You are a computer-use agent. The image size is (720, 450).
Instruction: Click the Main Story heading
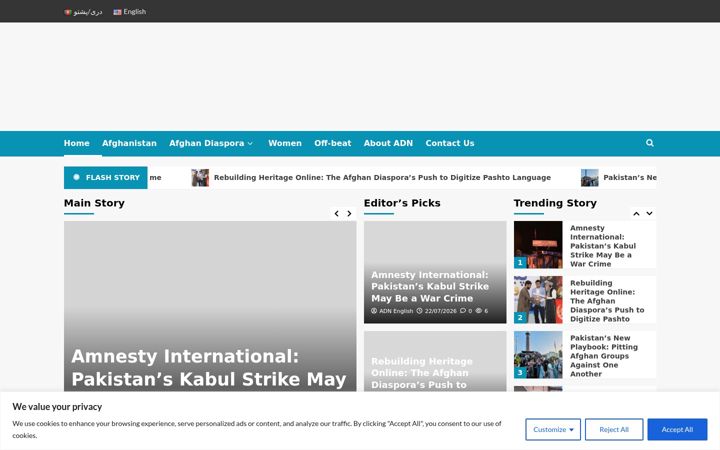[x=94, y=203]
